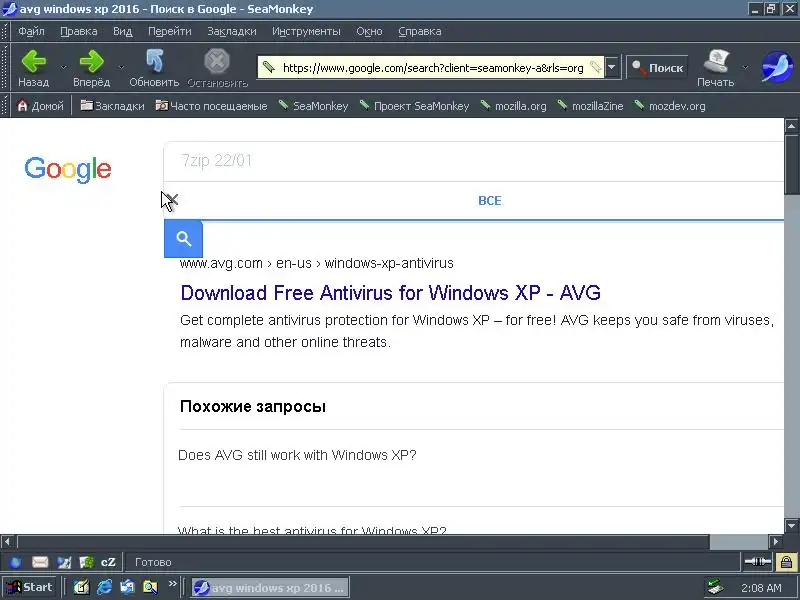This screenshot has width=800, height=600.
Task: Expand Печать button dropdown arrow
Action: [745, 67]
